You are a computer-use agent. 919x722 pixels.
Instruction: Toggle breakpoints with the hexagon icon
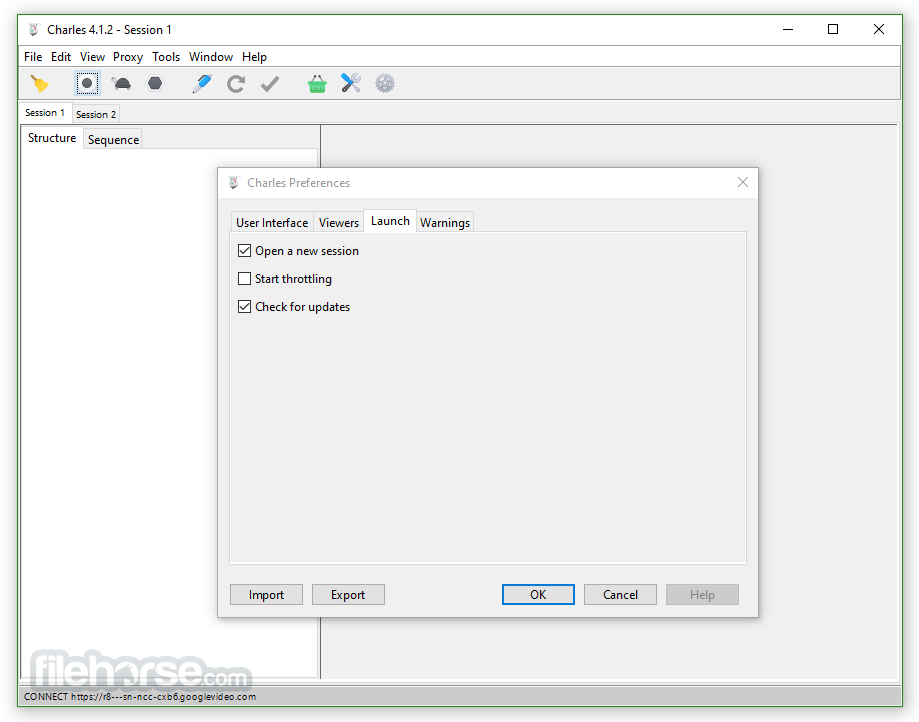coord(155,83)
